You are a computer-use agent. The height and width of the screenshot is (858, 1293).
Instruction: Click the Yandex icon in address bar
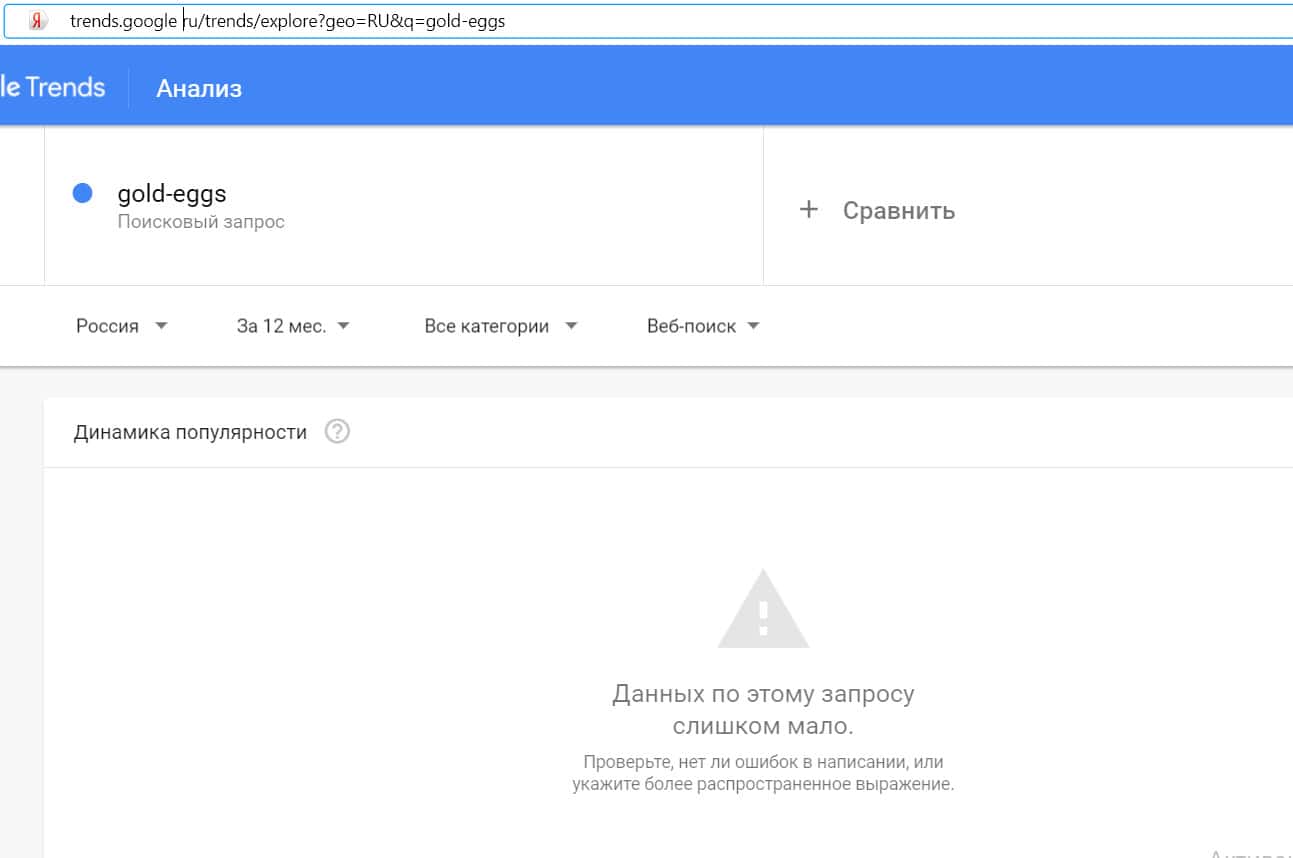pyautogui.click(x=37, y=21)
